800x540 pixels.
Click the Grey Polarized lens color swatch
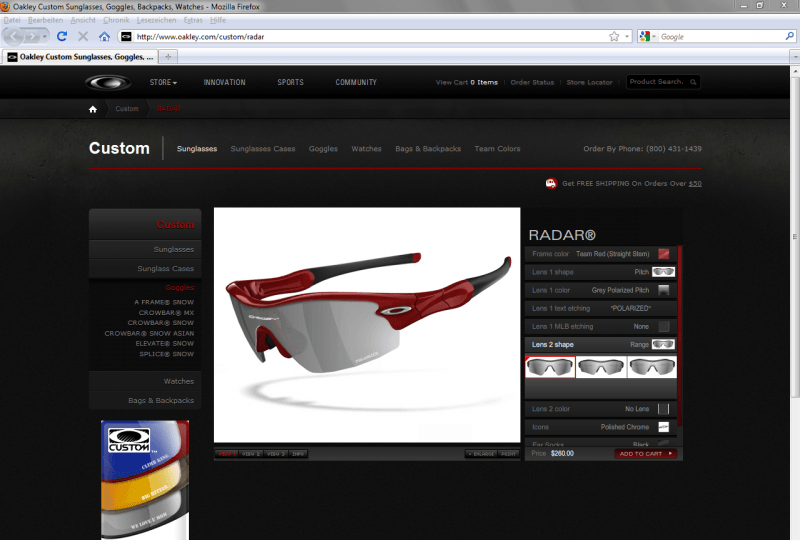pos(663,290)
